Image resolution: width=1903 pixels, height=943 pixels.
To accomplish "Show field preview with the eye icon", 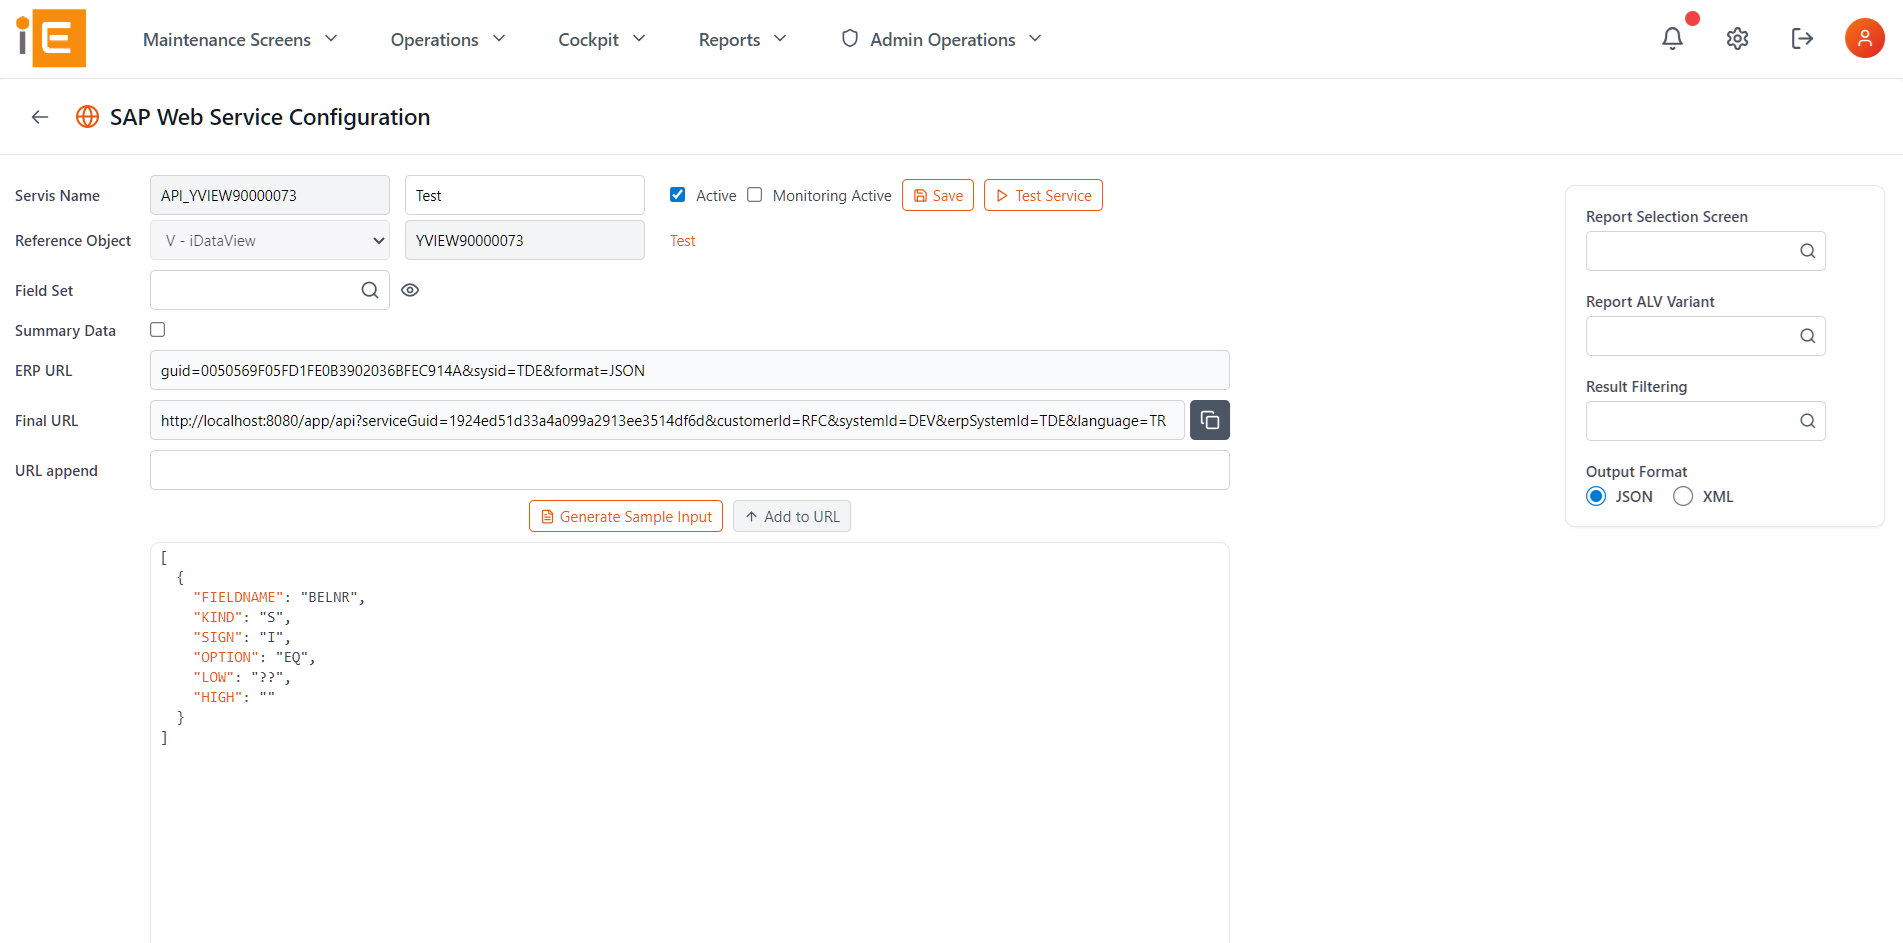I will click(410, 289).
